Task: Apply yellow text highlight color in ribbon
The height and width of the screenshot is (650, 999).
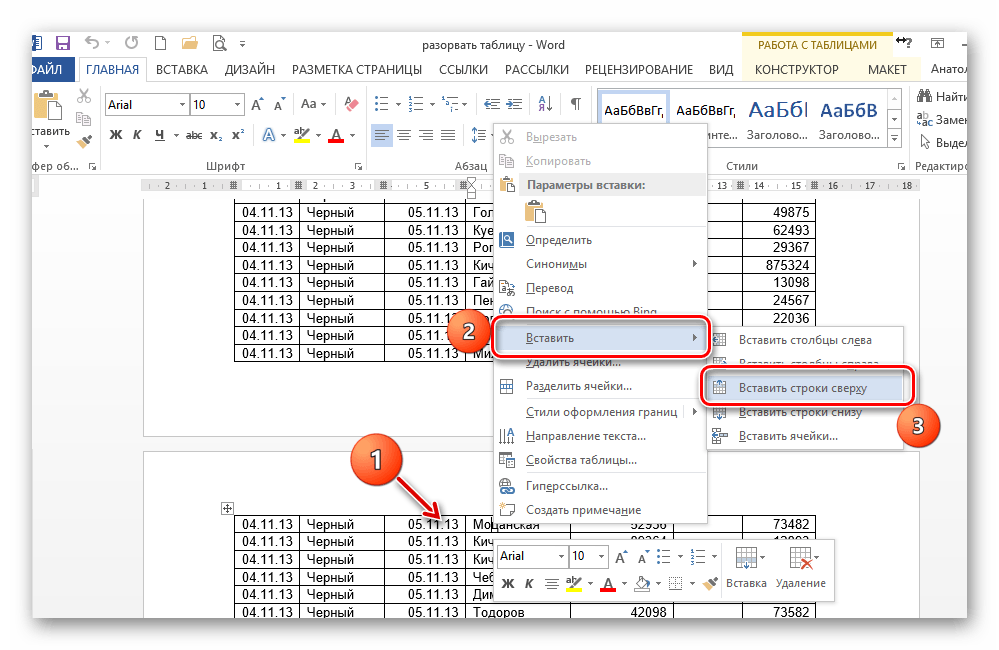Action: click(x=301, y=135)
